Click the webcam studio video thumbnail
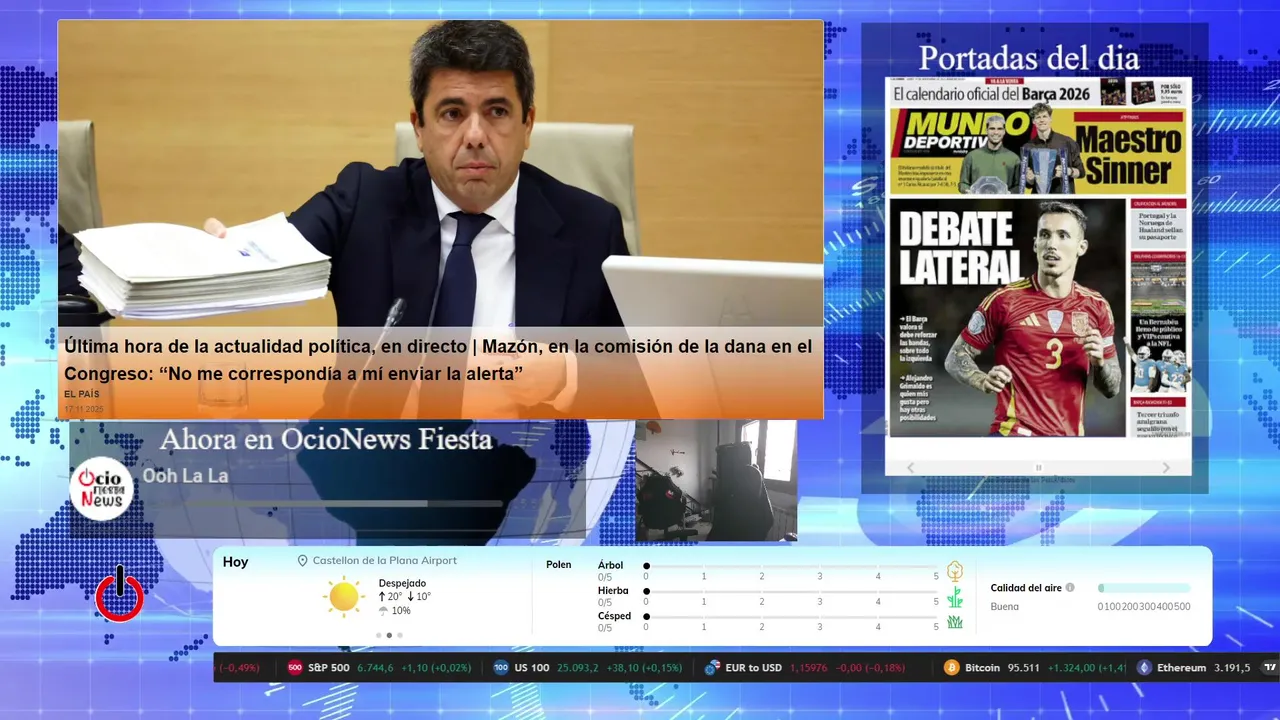Viewport: 1280px width, 720px height. click(716, 481)
